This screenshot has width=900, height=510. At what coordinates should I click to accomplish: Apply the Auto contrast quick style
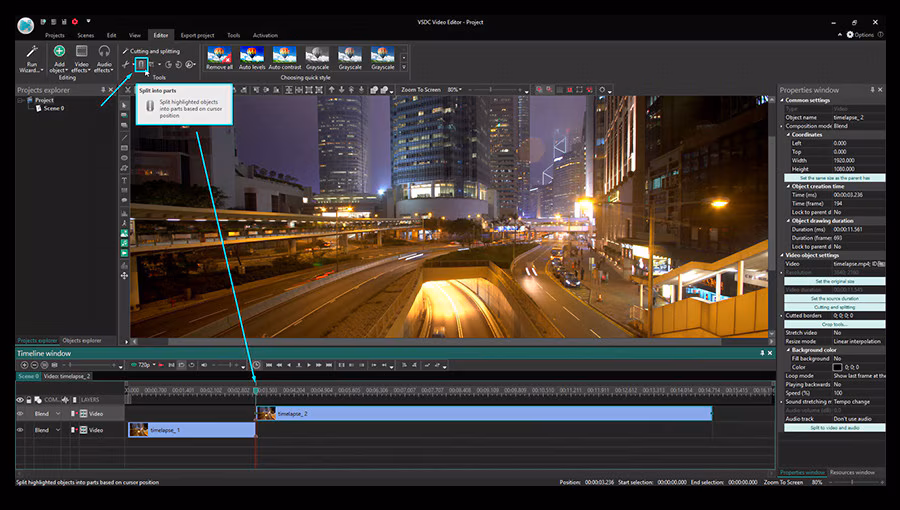click(284, 57)
